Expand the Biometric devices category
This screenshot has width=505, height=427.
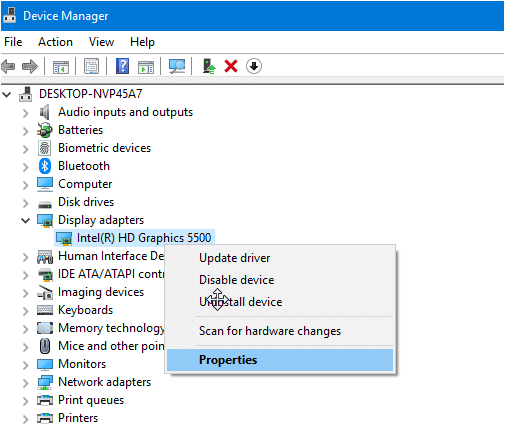pos(26,149)
